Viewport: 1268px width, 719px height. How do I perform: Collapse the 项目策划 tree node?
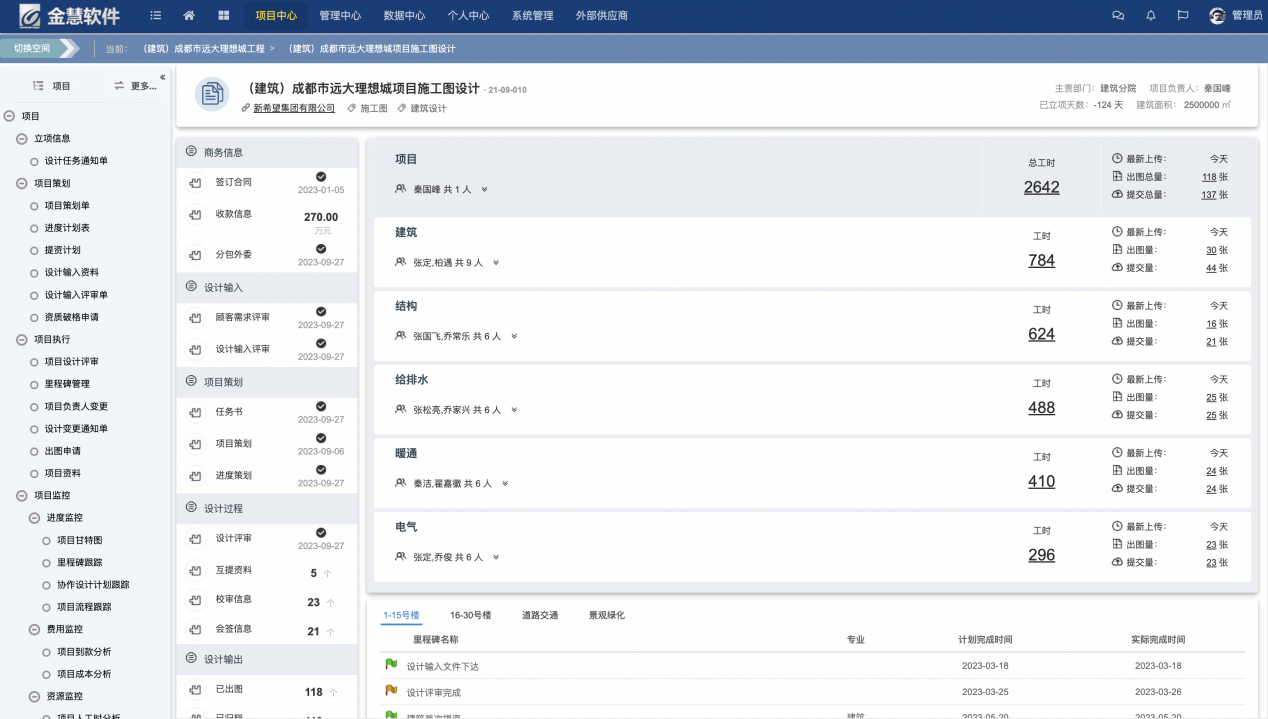(22, 183)
